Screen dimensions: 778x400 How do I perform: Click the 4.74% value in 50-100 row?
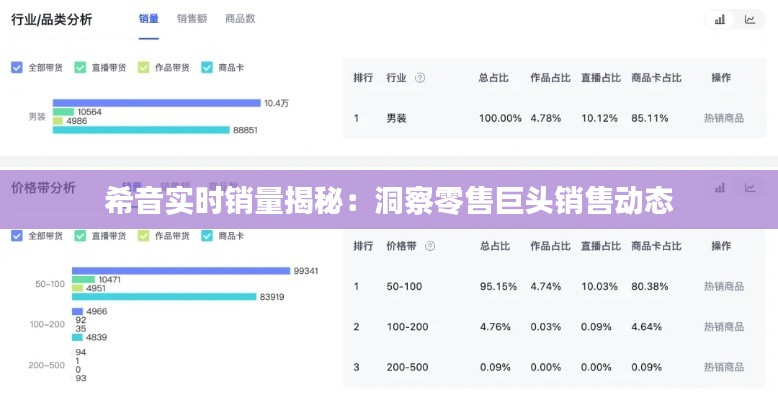point(546,286)
